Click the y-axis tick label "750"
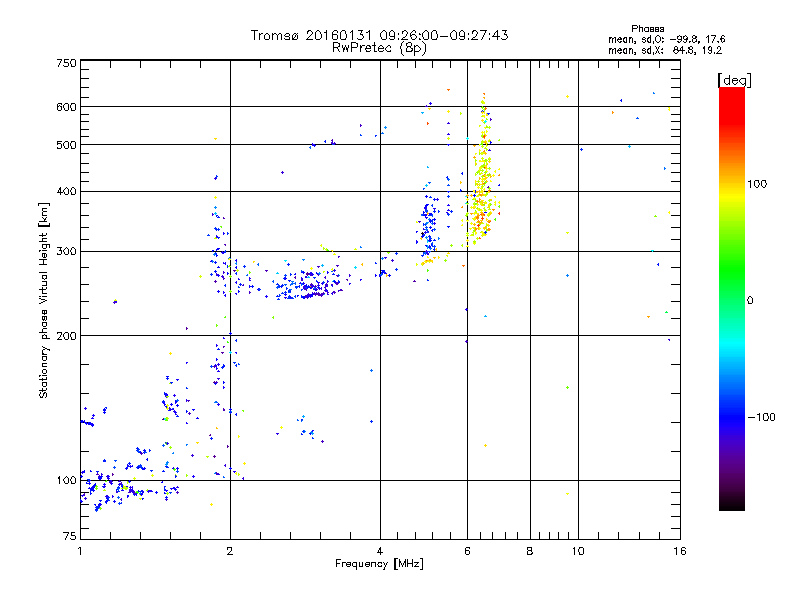The height and width of the screenshot is (600, 800). [66, 63]
